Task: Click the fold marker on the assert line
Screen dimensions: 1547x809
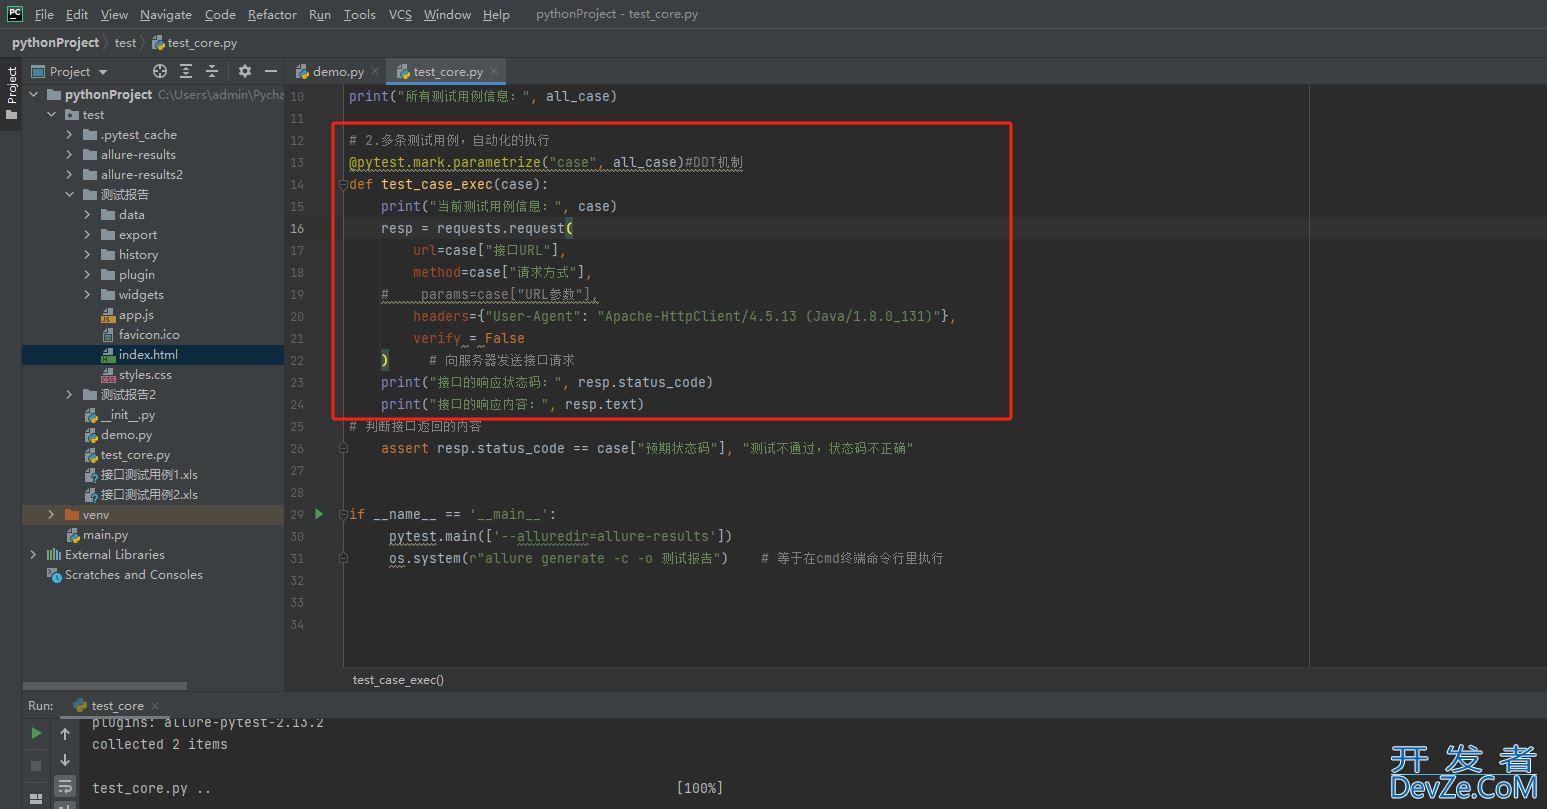Action: [x=342, y=448]
